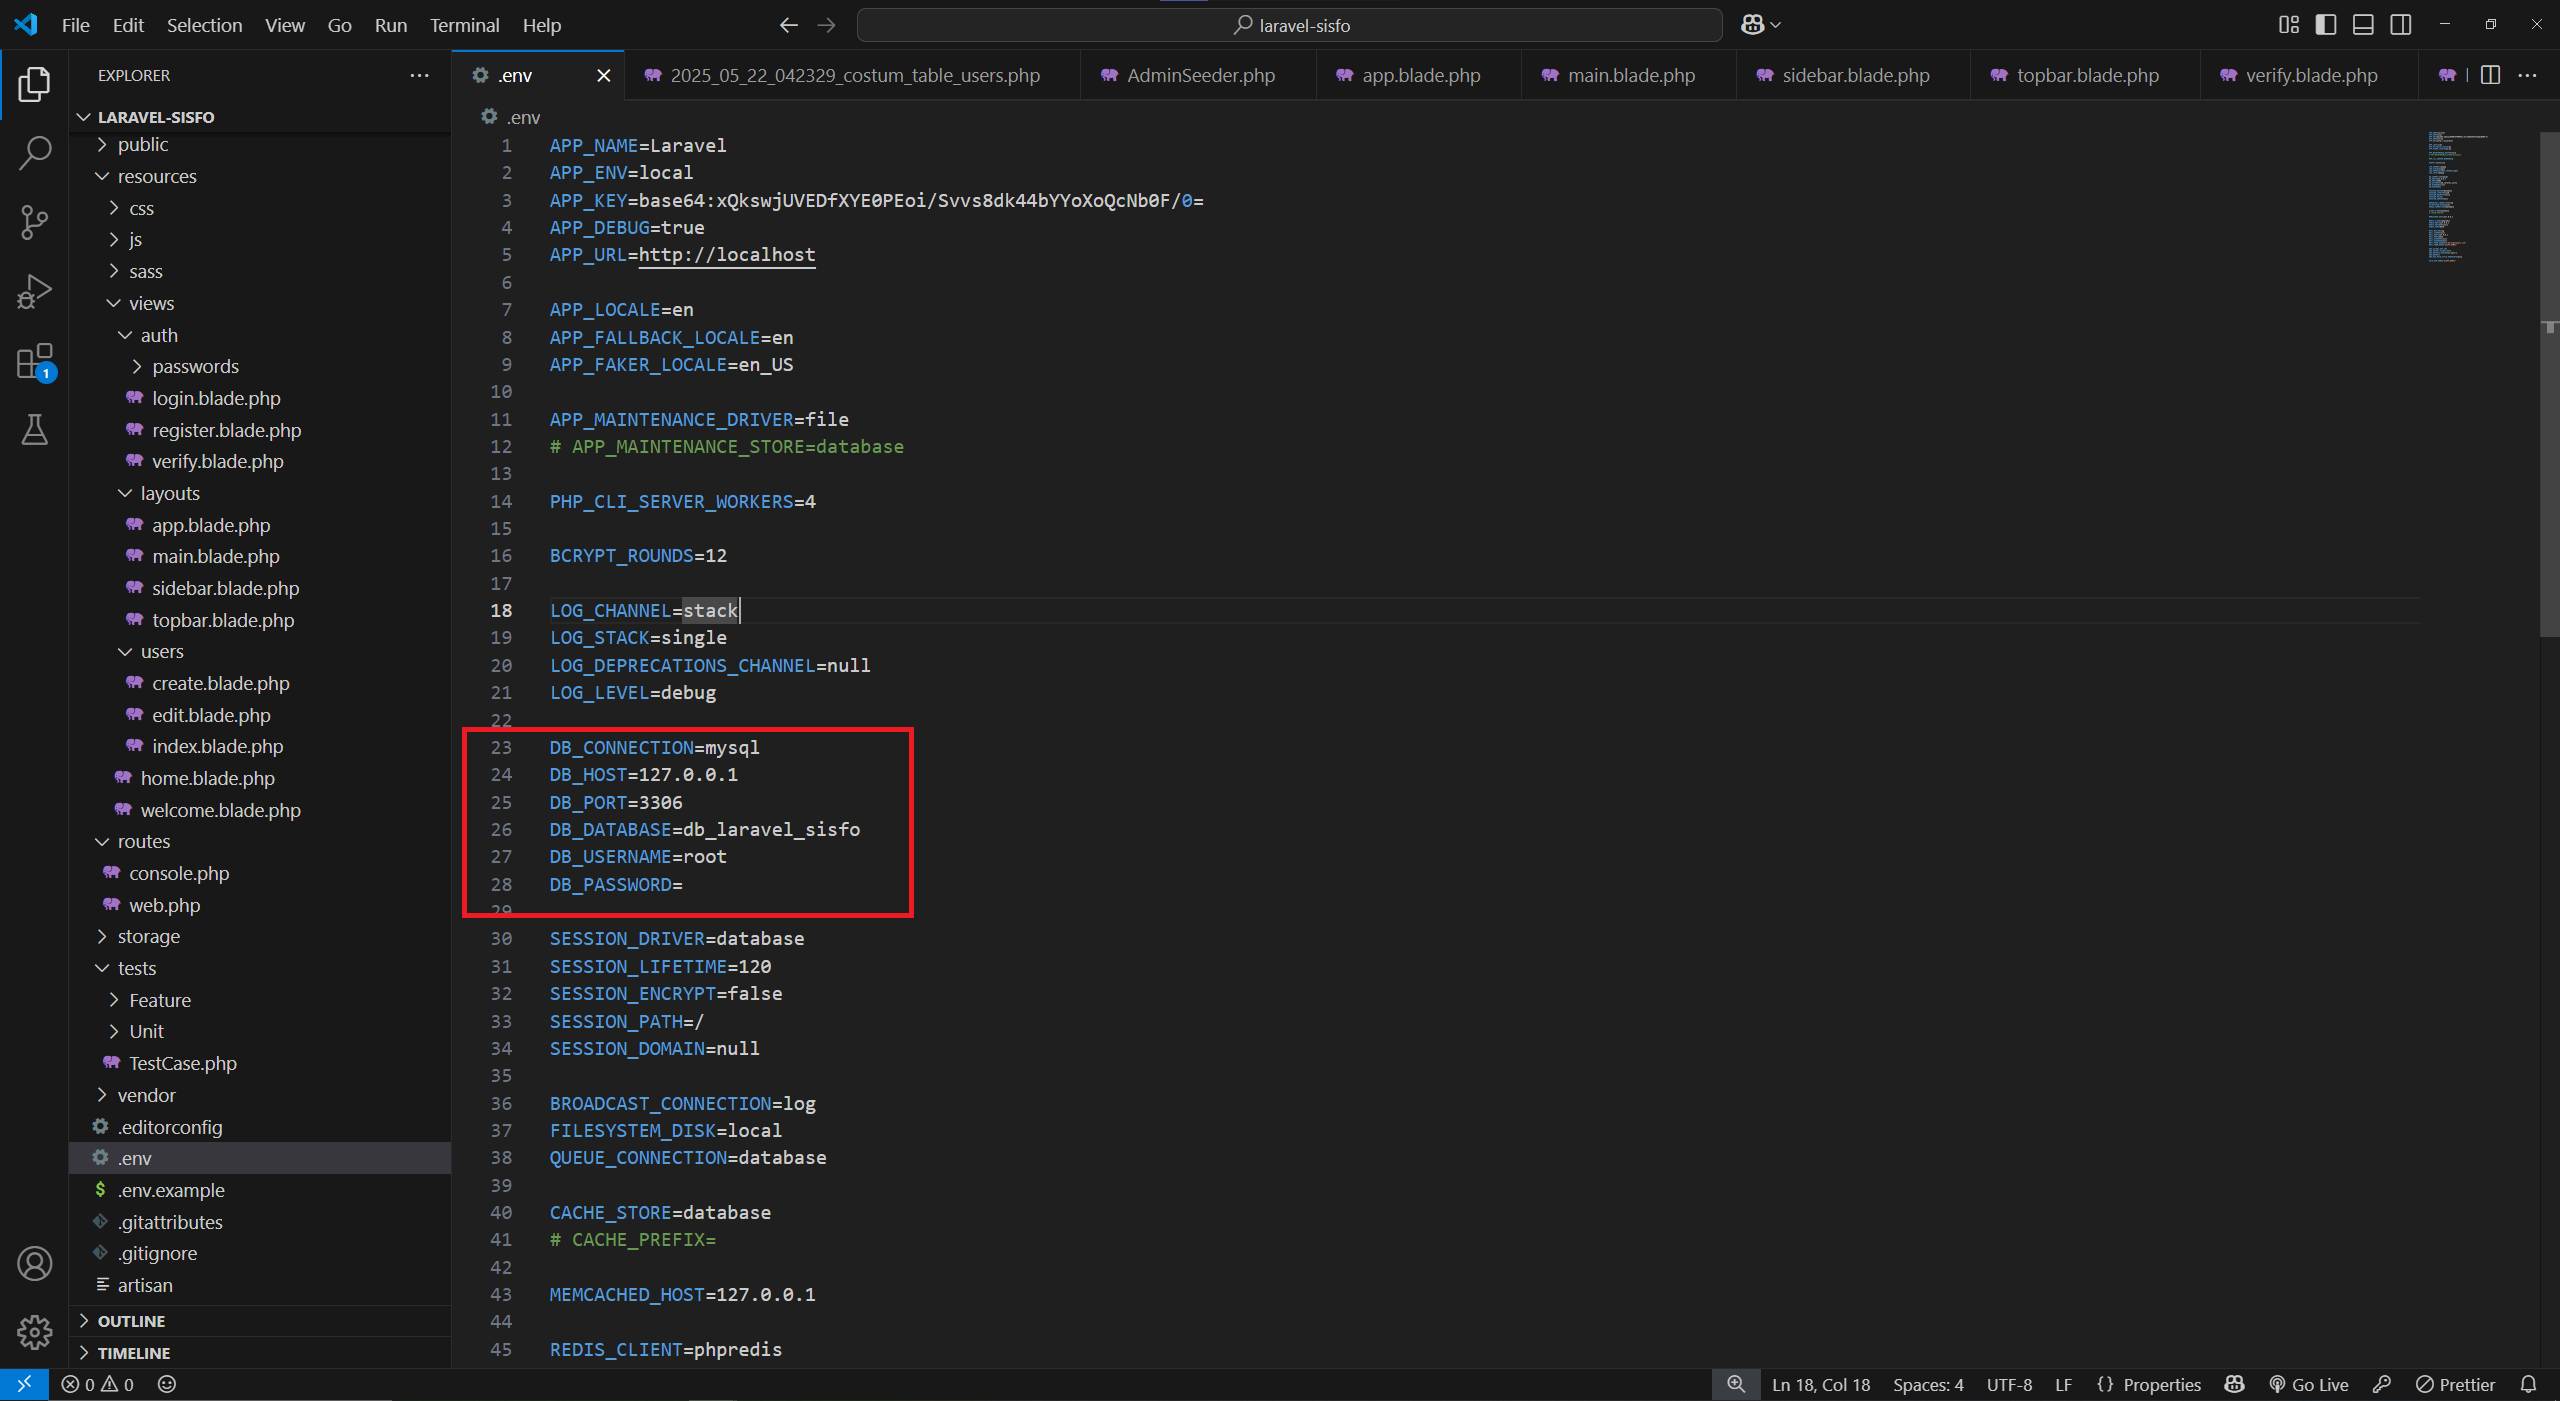The width and height of the screenshot is (2560, 1401).
Task: Toggle the primary sidebar visibility
Action: [2325, 24]
